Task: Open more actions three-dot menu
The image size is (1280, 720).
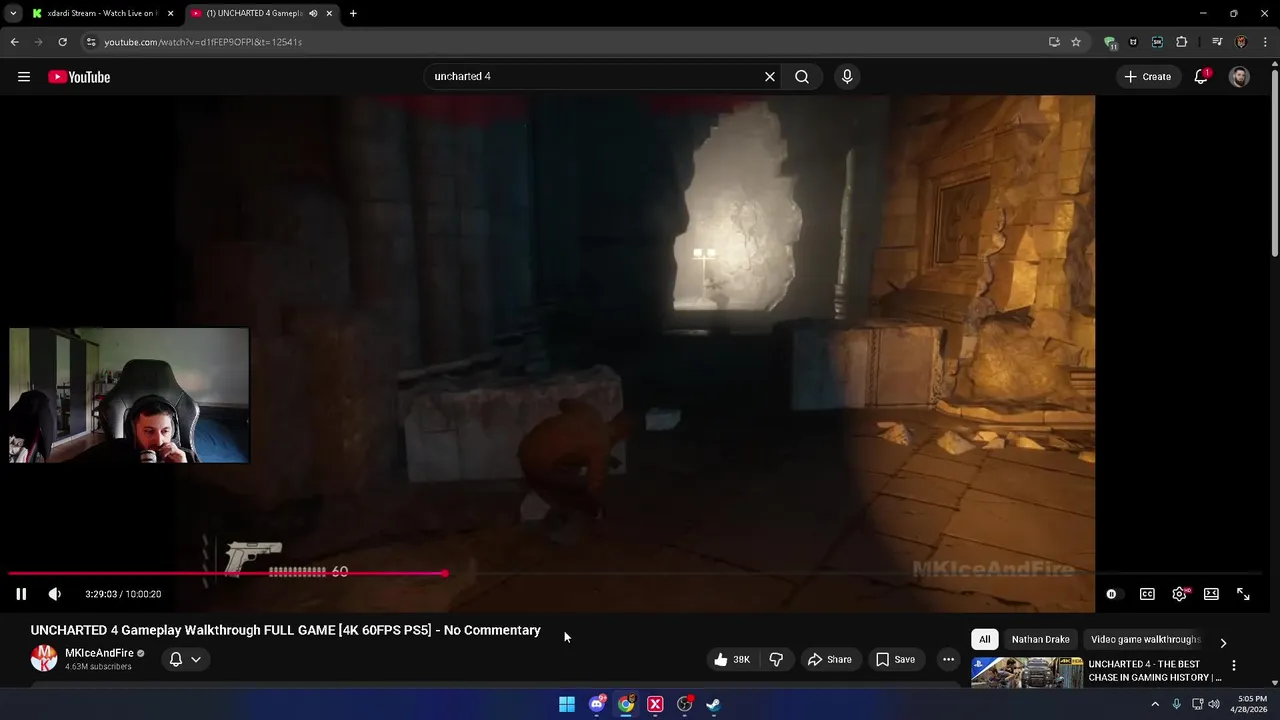Action: tap(948, 660)
